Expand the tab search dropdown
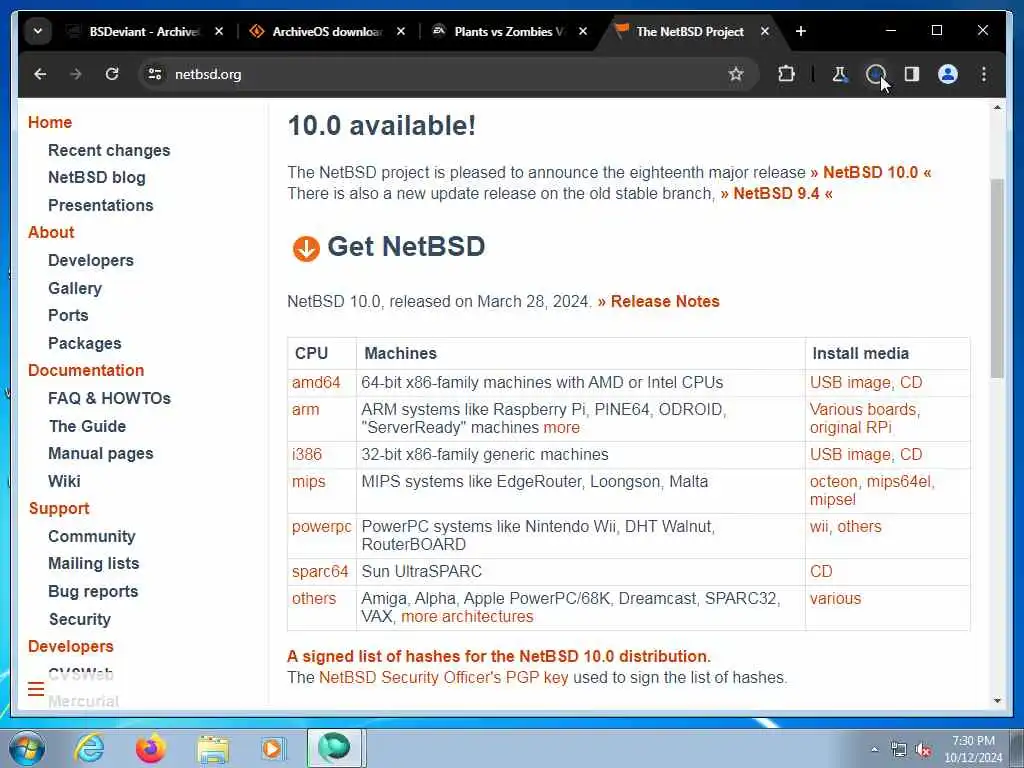The height and width of the screenshot is (768, 1024). pos(38,31)
